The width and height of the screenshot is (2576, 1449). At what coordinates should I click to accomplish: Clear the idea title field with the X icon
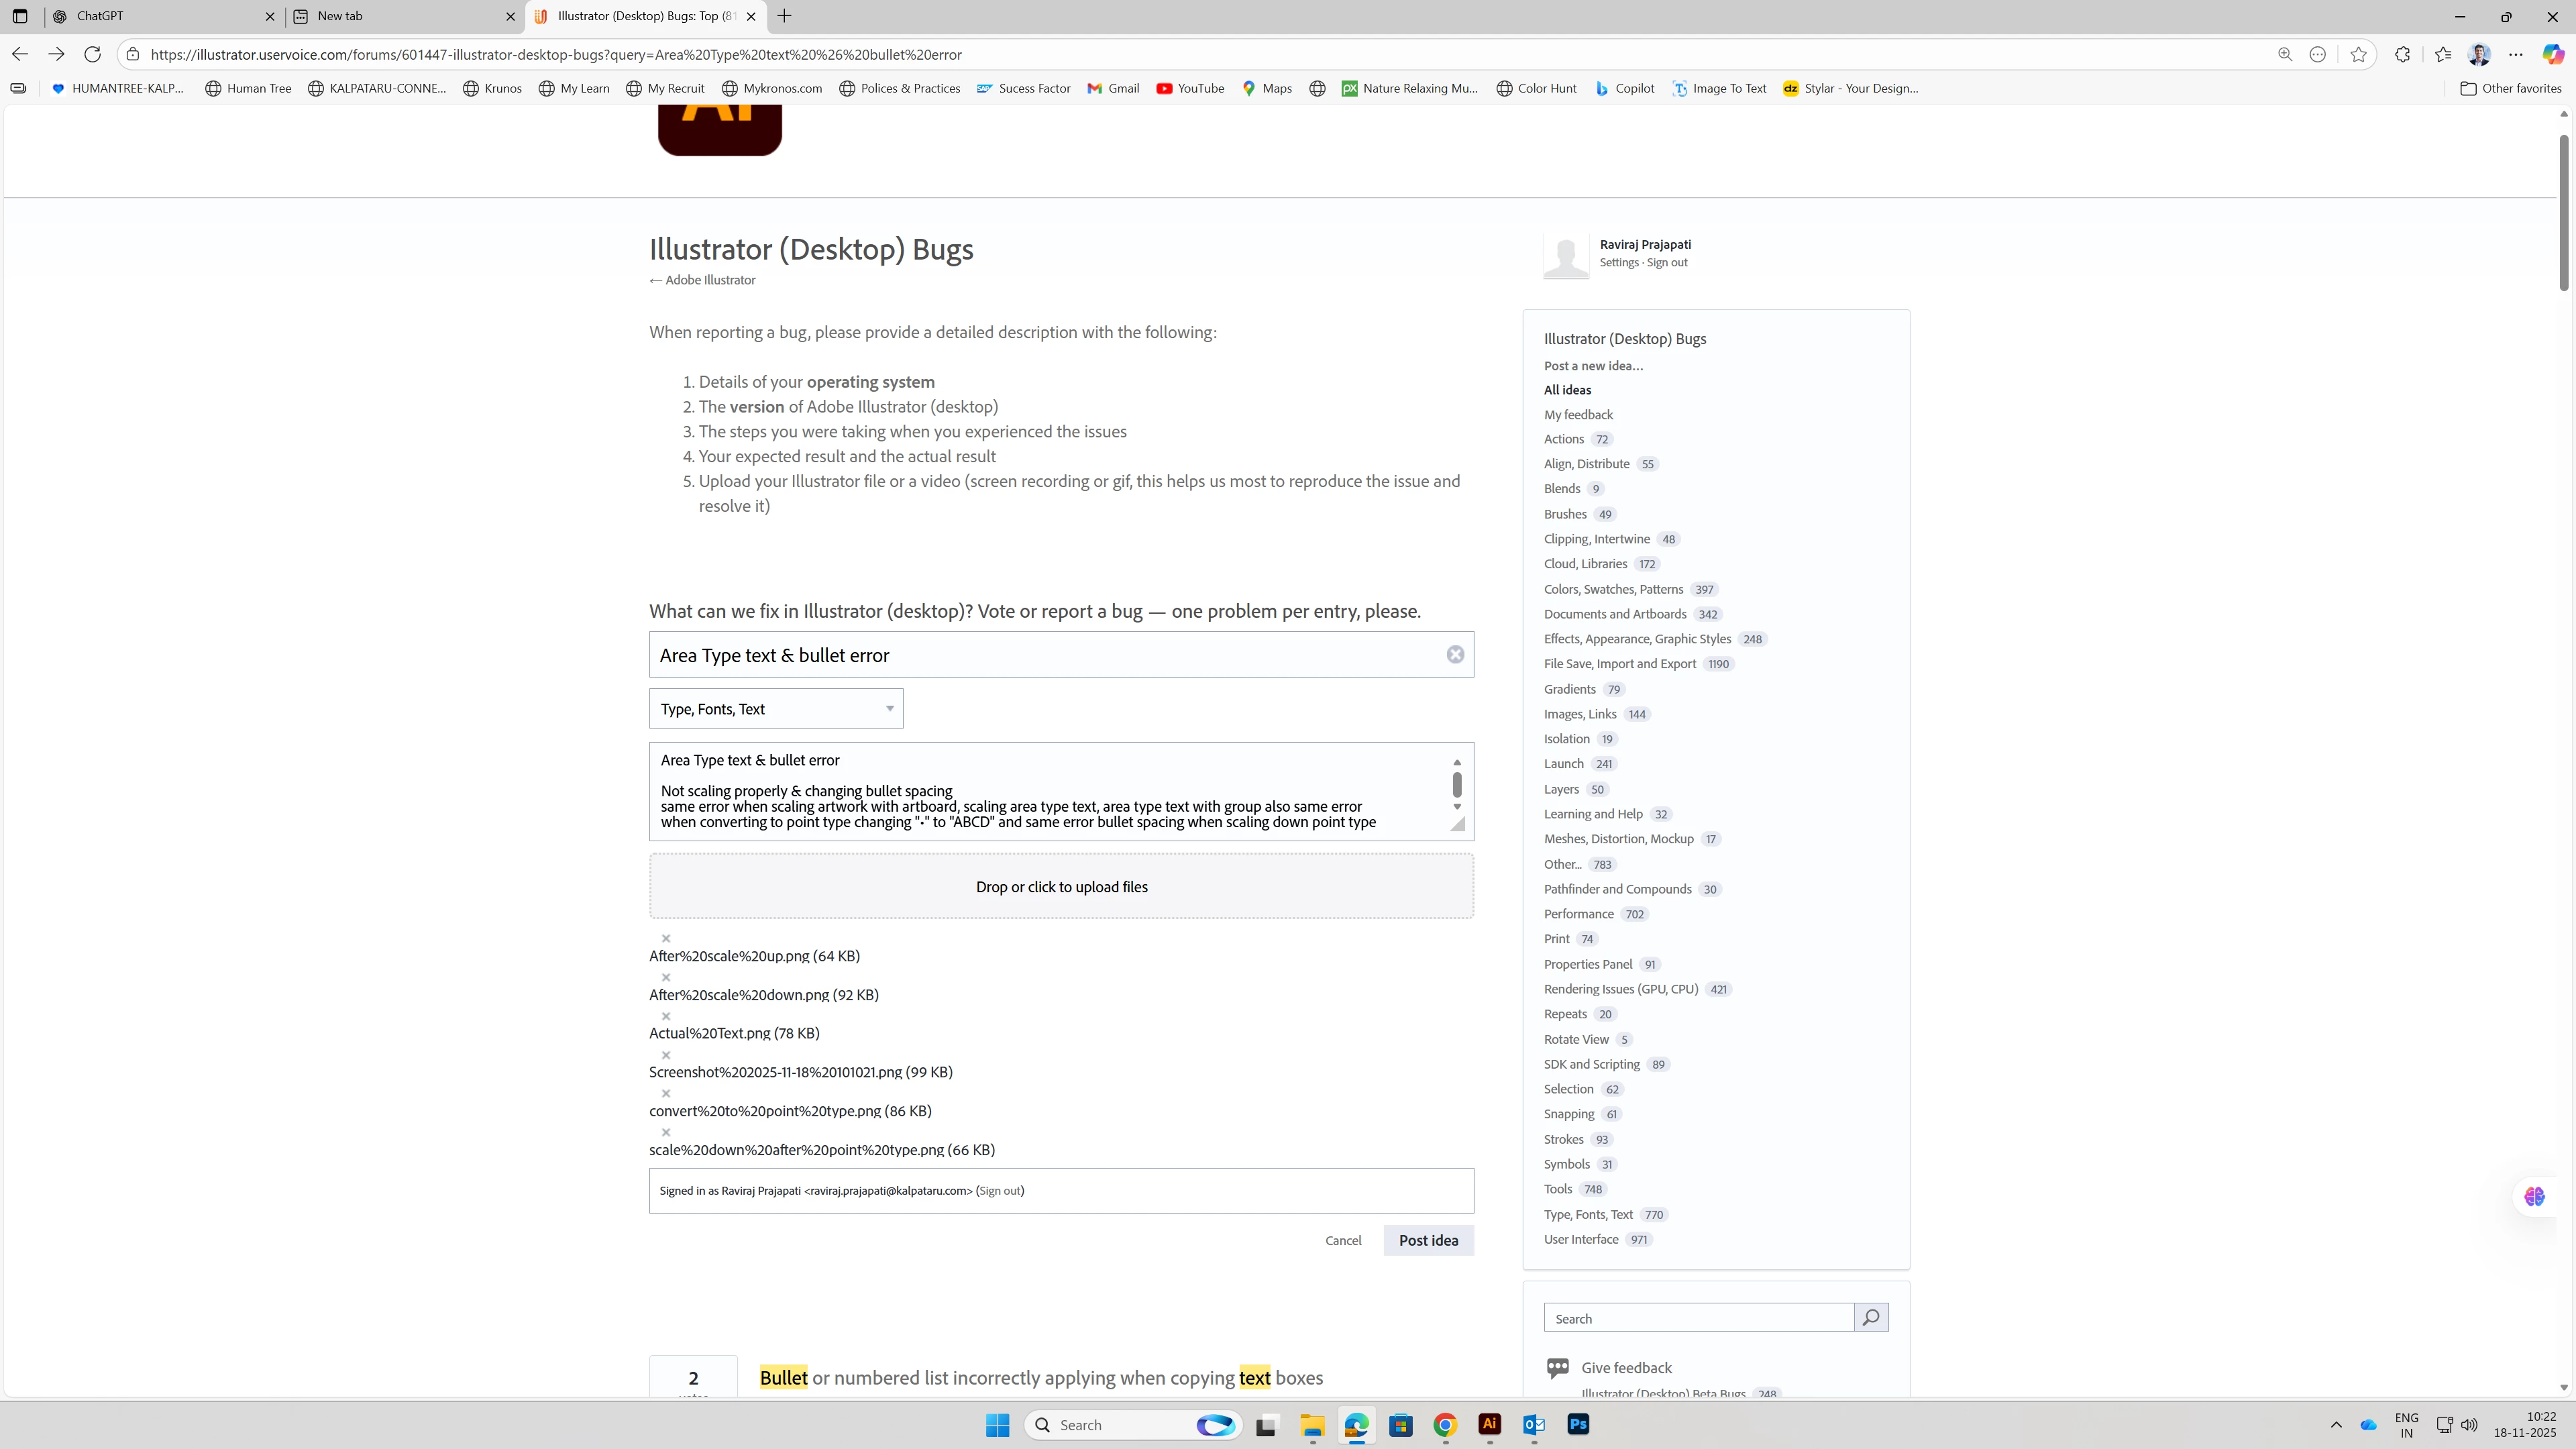(x=1455, y=654)
